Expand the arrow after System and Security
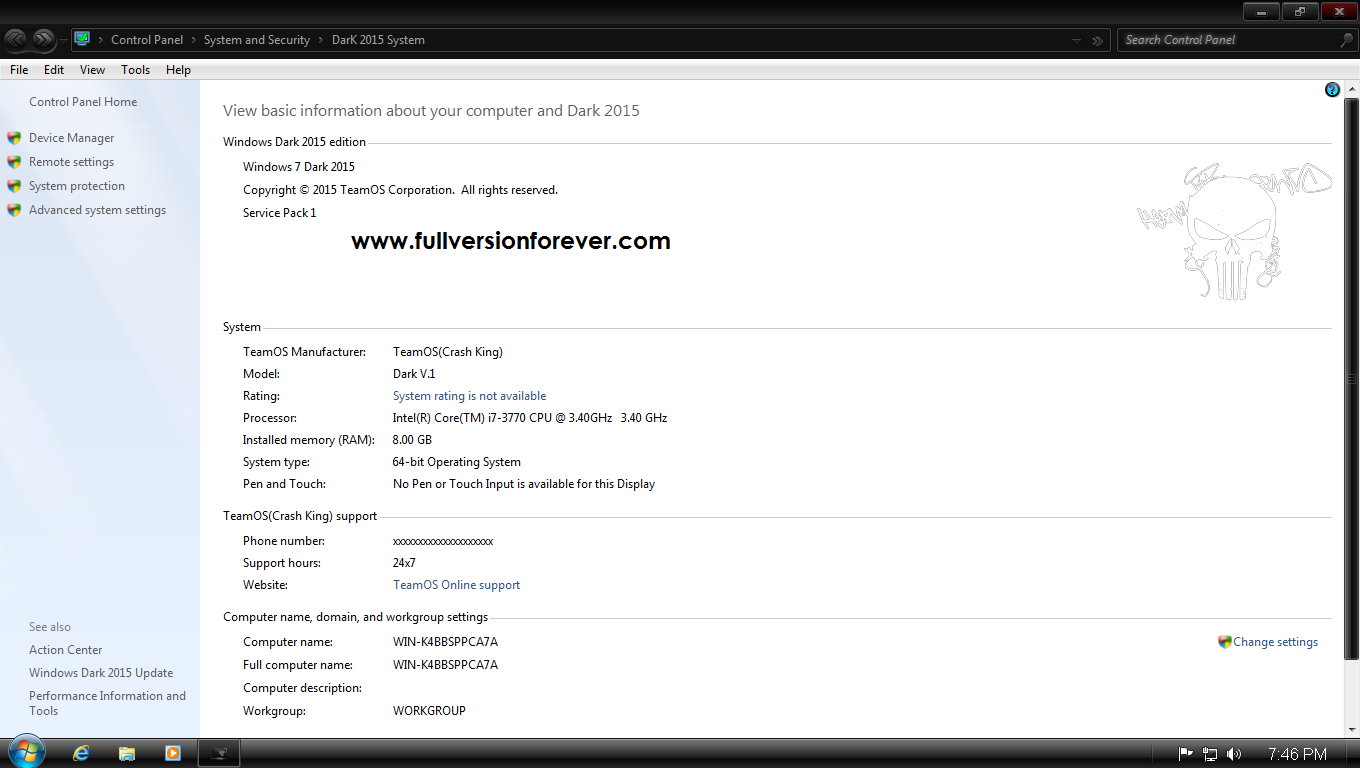Viewport: 1360px width, 768px height. point(321,40)
